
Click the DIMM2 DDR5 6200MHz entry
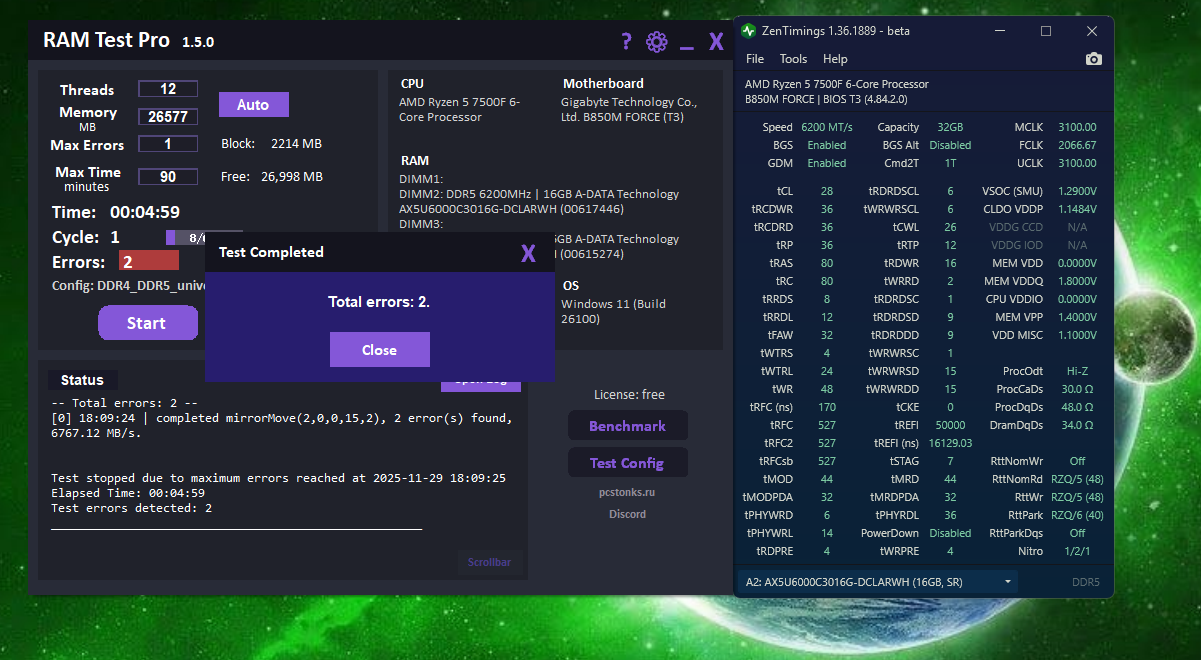click(x=539, y=202)
